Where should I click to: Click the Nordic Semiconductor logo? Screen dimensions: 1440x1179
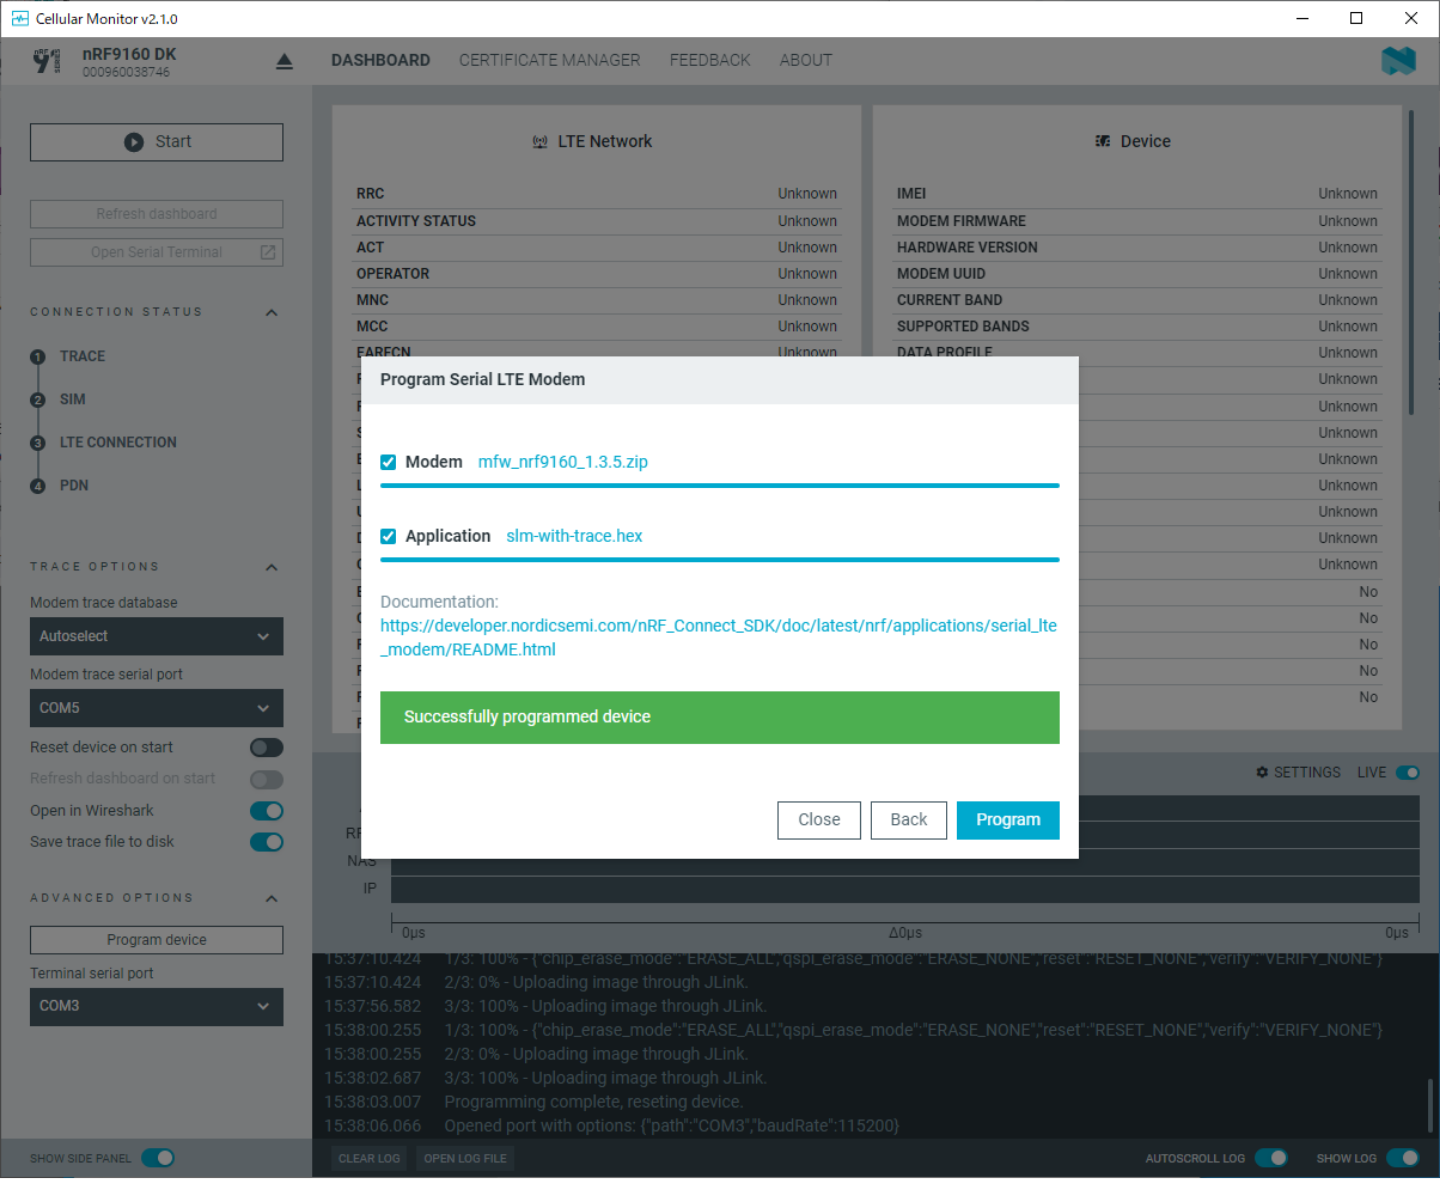pos(1398,61)
